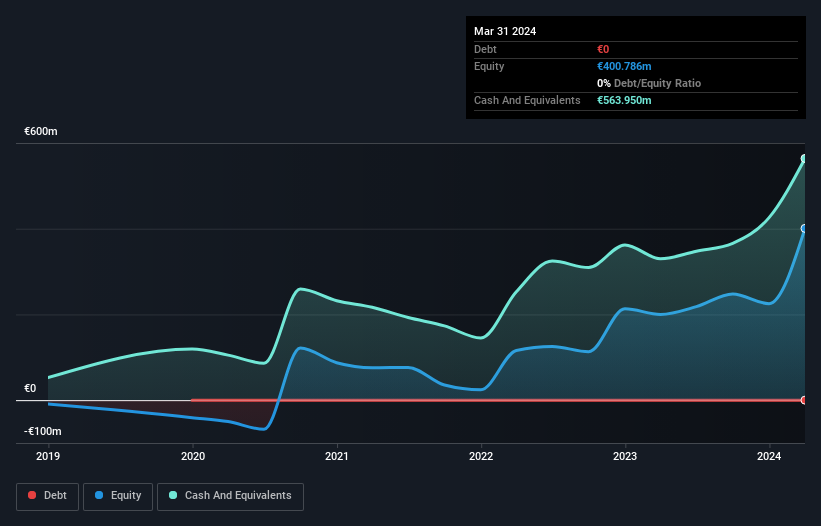Click the 0% Debt/Equity Ratio text
The height and width of the screenshot is (526, 821).
[649, 83]
